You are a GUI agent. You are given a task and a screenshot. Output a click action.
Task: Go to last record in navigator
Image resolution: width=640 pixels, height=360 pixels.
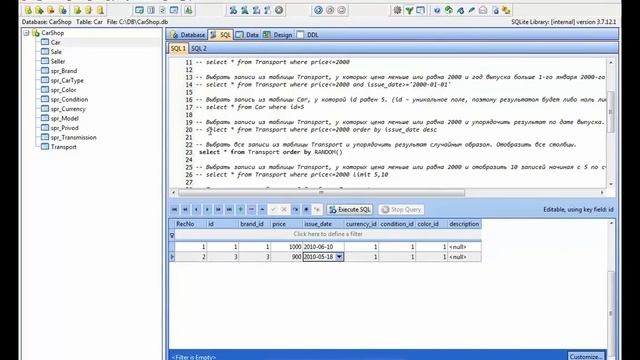pos(229,209)
